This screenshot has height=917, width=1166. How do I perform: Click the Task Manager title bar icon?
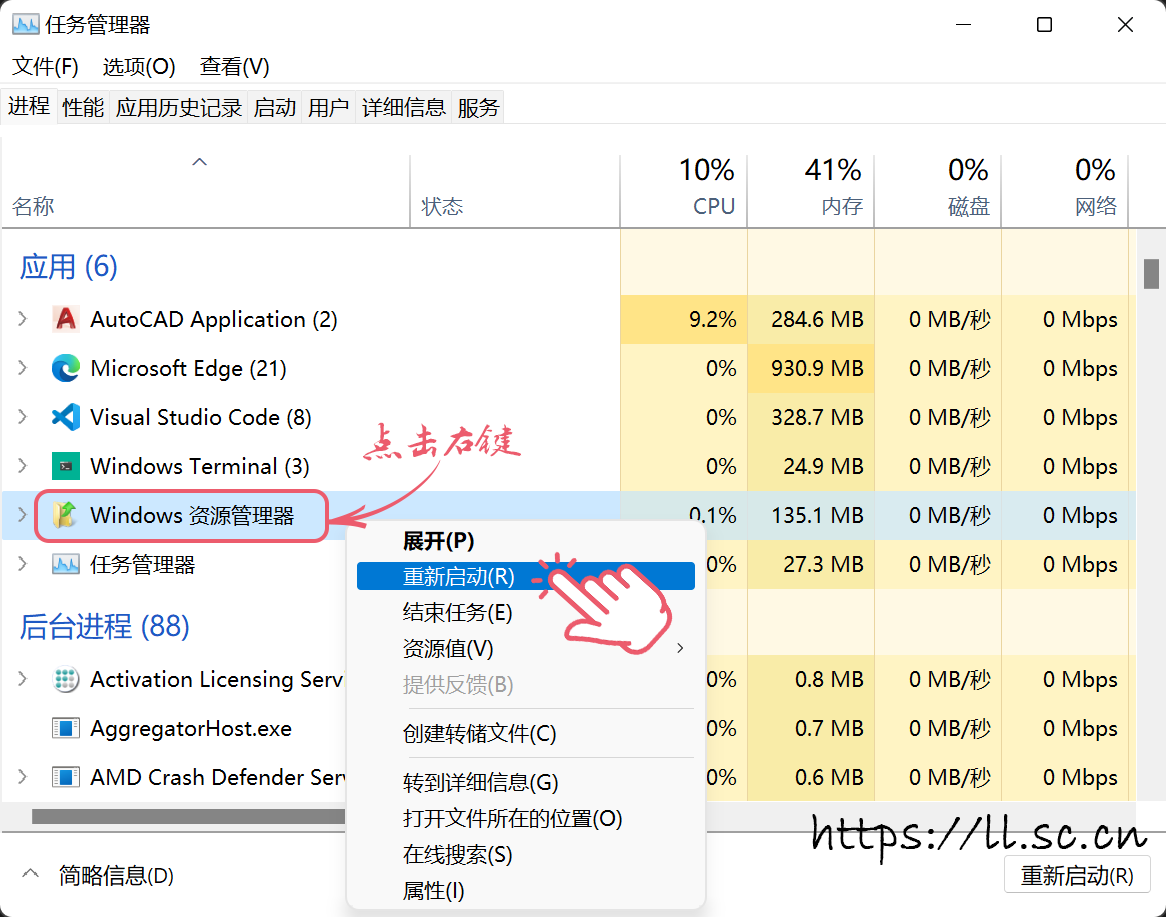(25, 25)
